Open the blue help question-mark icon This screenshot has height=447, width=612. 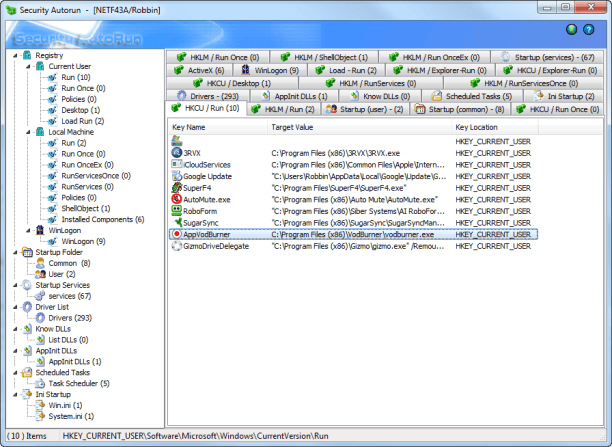tap(589, 30)
